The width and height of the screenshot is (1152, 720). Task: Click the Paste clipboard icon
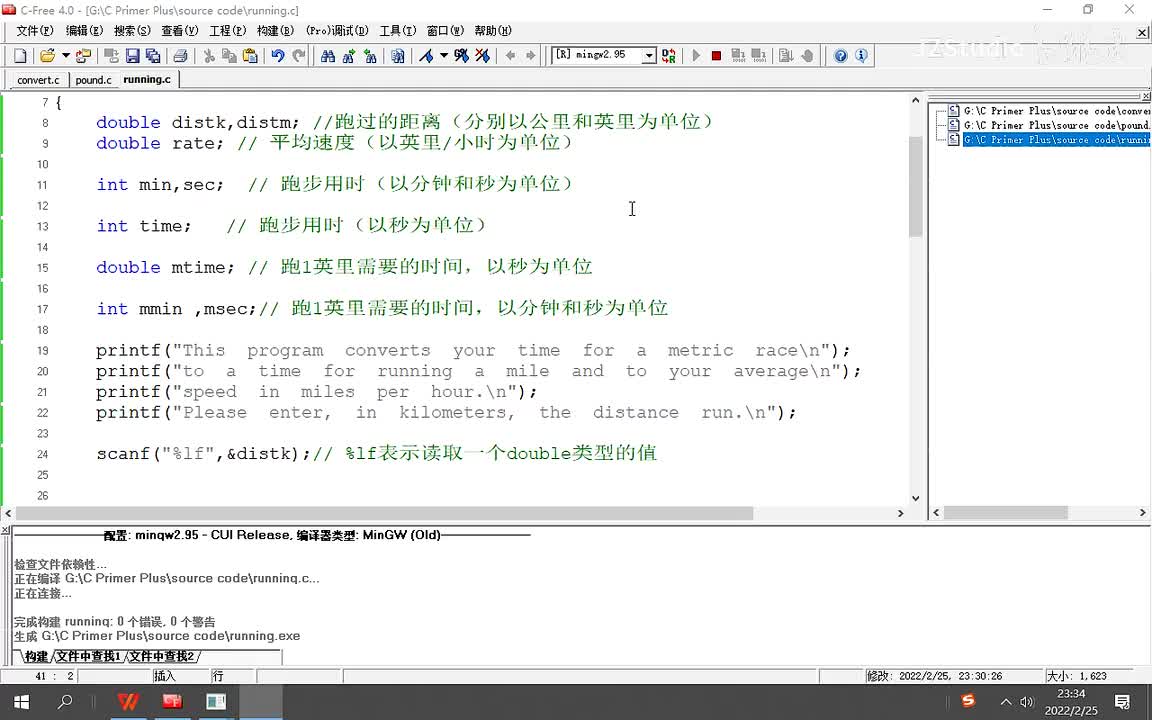[x=250, y=56]
